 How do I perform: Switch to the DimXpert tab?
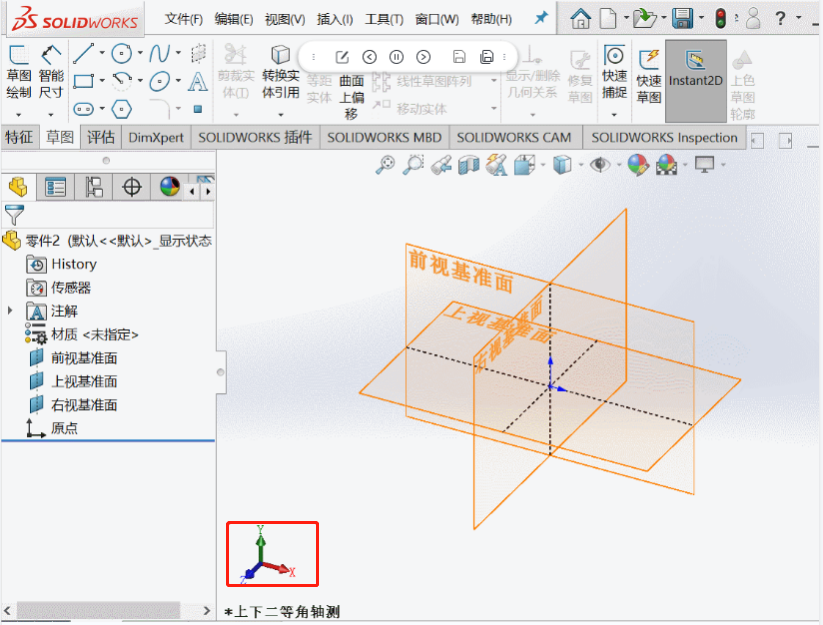pyautogui.click(x=156, y=137)
